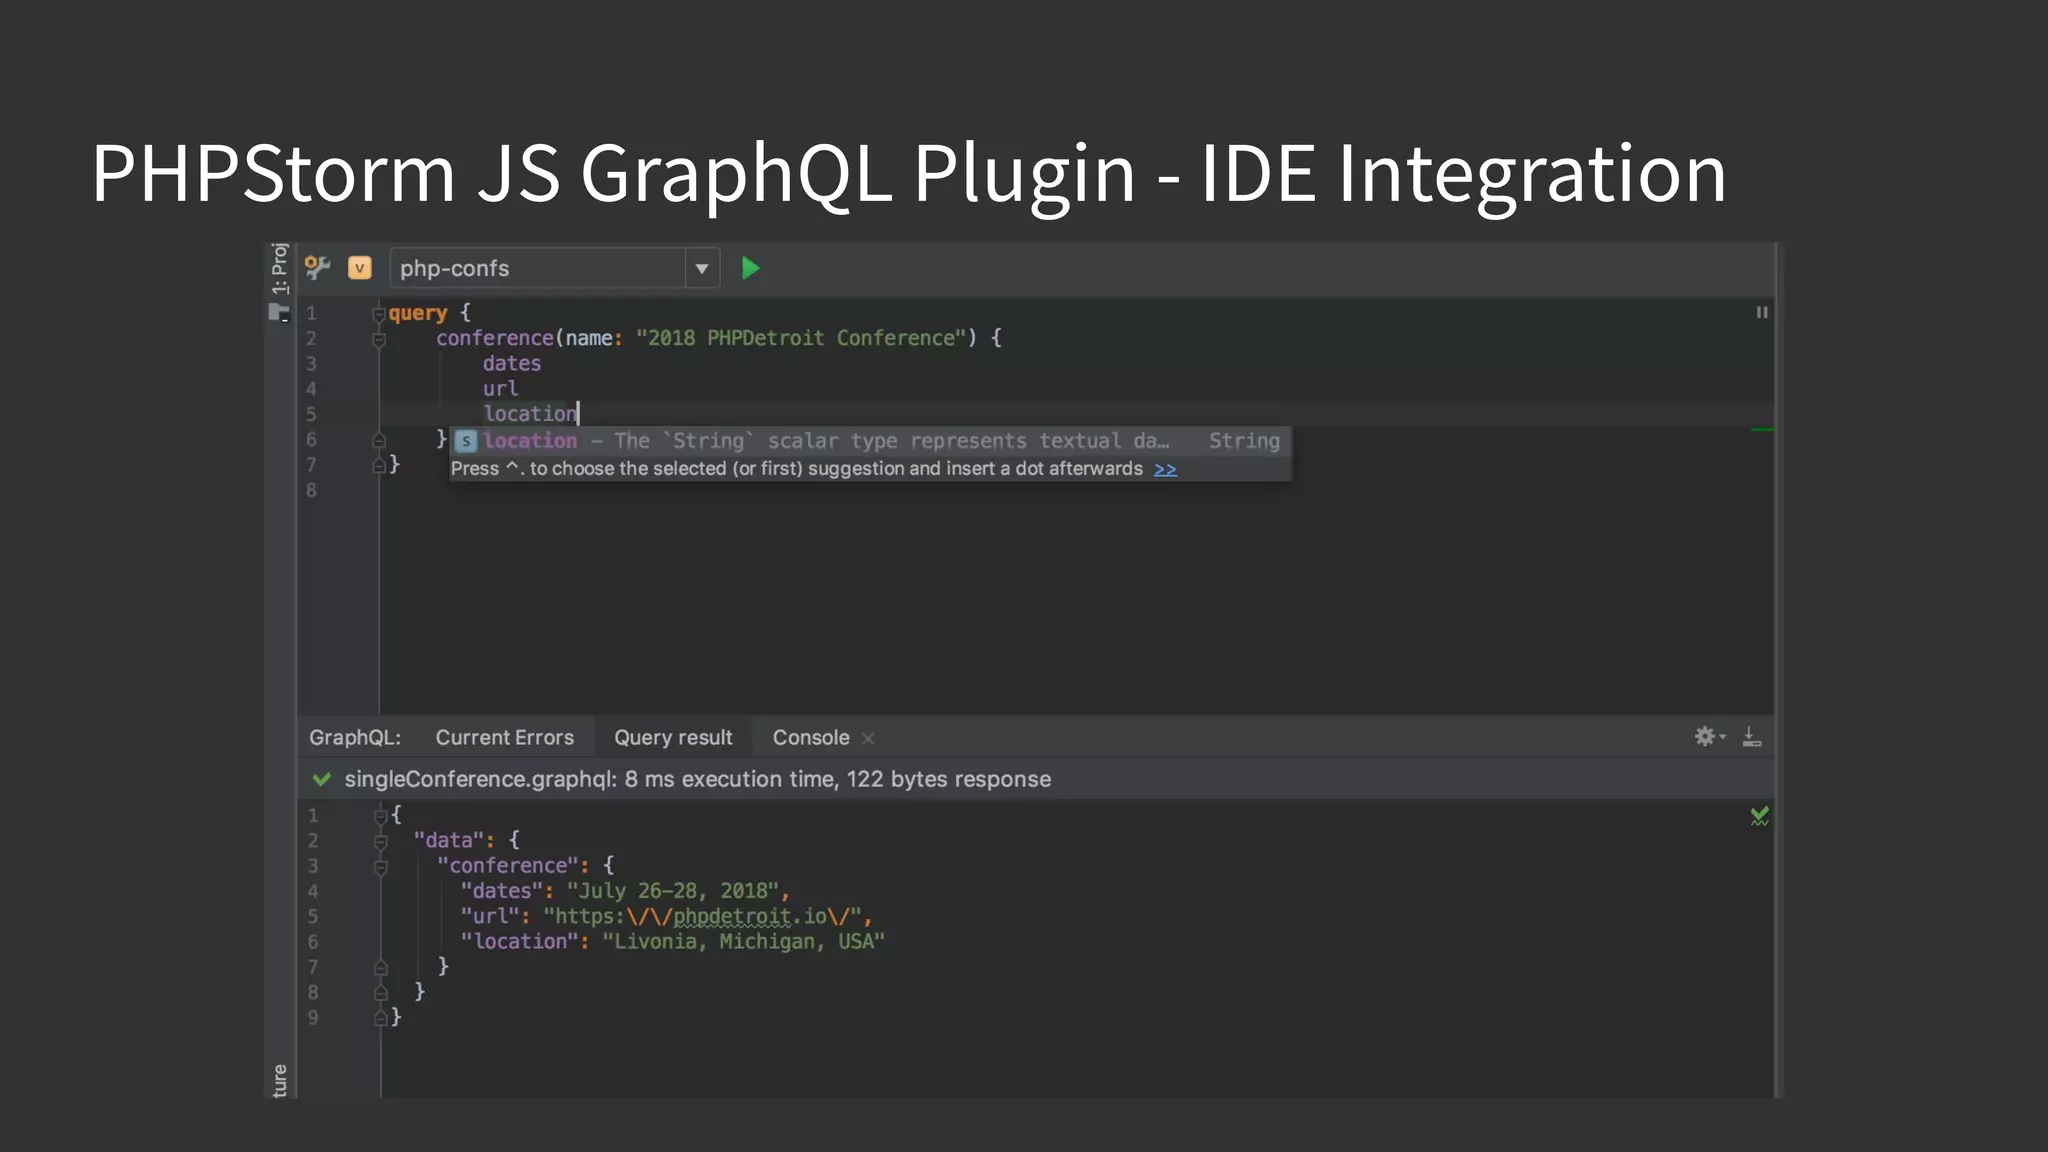Collapse the "conference" object fold in result
Image resolution: width=2048 pixels, height=1152 pixels.
coord(380,867)
